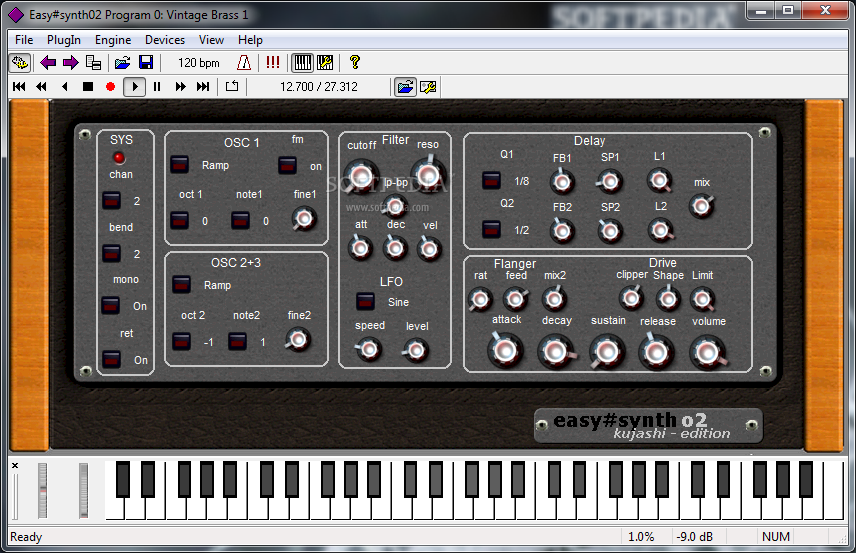Save bank with floppy disk icon
The width and height of the screenshot is (856, 553).
click(146, 63)
